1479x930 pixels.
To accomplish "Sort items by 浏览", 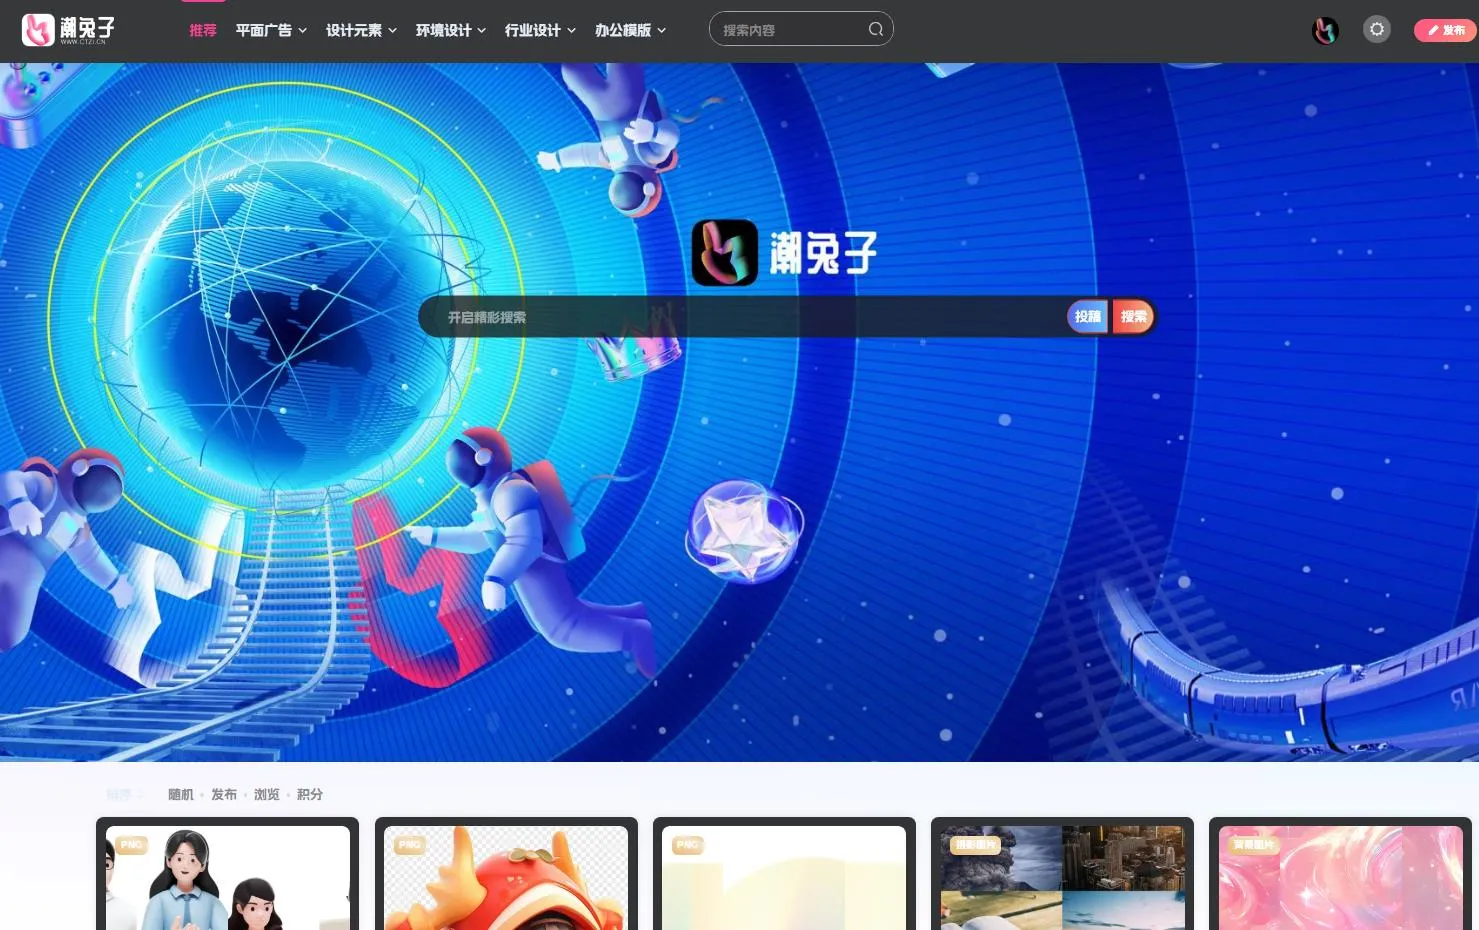I will [x=267, y=794].
